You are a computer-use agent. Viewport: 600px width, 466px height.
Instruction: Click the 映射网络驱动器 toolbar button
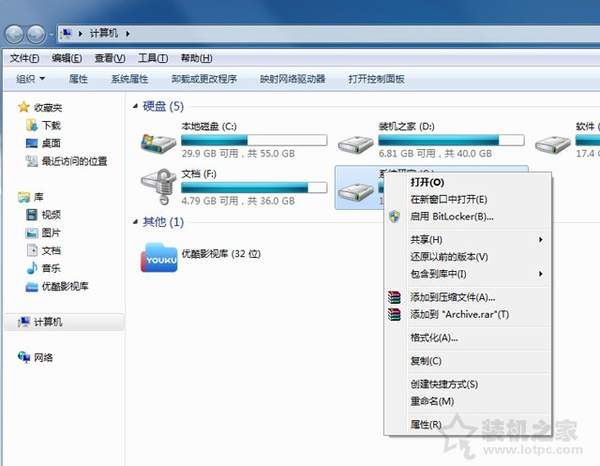click(293, 79)
